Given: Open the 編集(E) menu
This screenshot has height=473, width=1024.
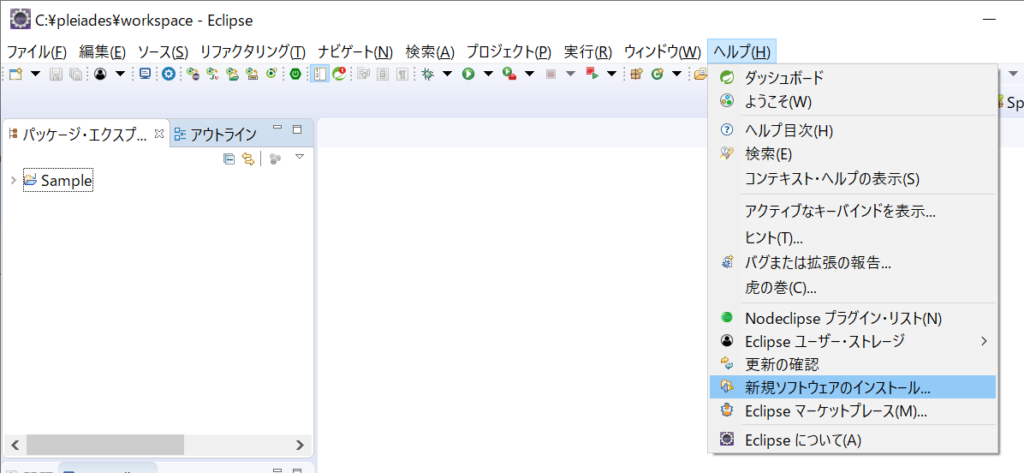Looking at the screenshot, I should coord(103,51).
